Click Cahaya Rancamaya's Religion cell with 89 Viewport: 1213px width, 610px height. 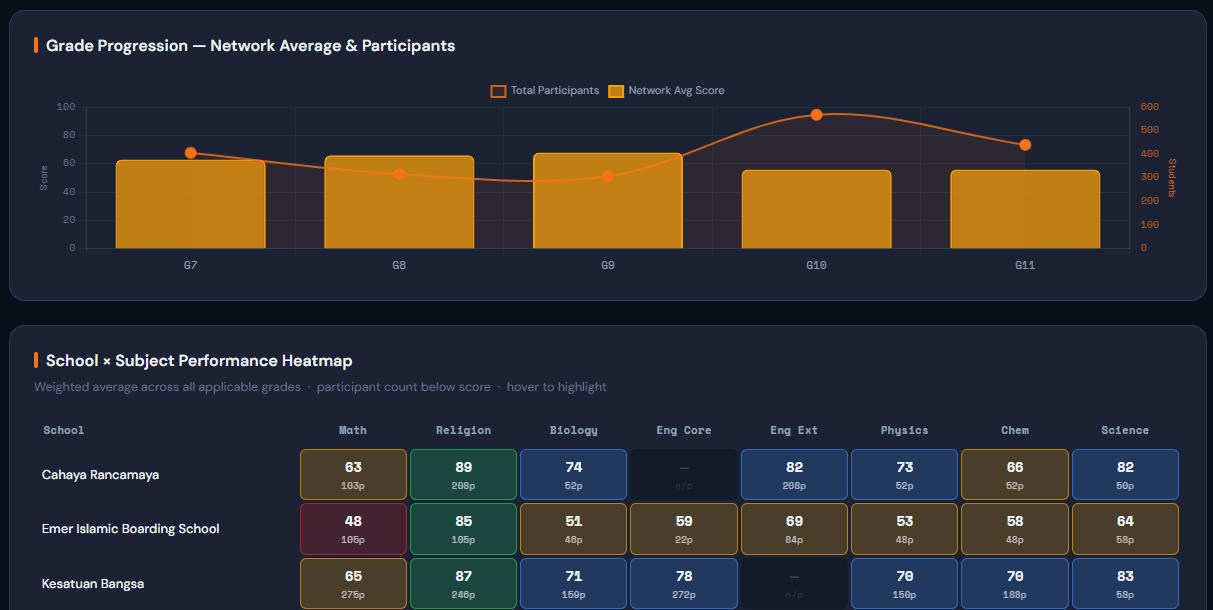coord(463,474)
